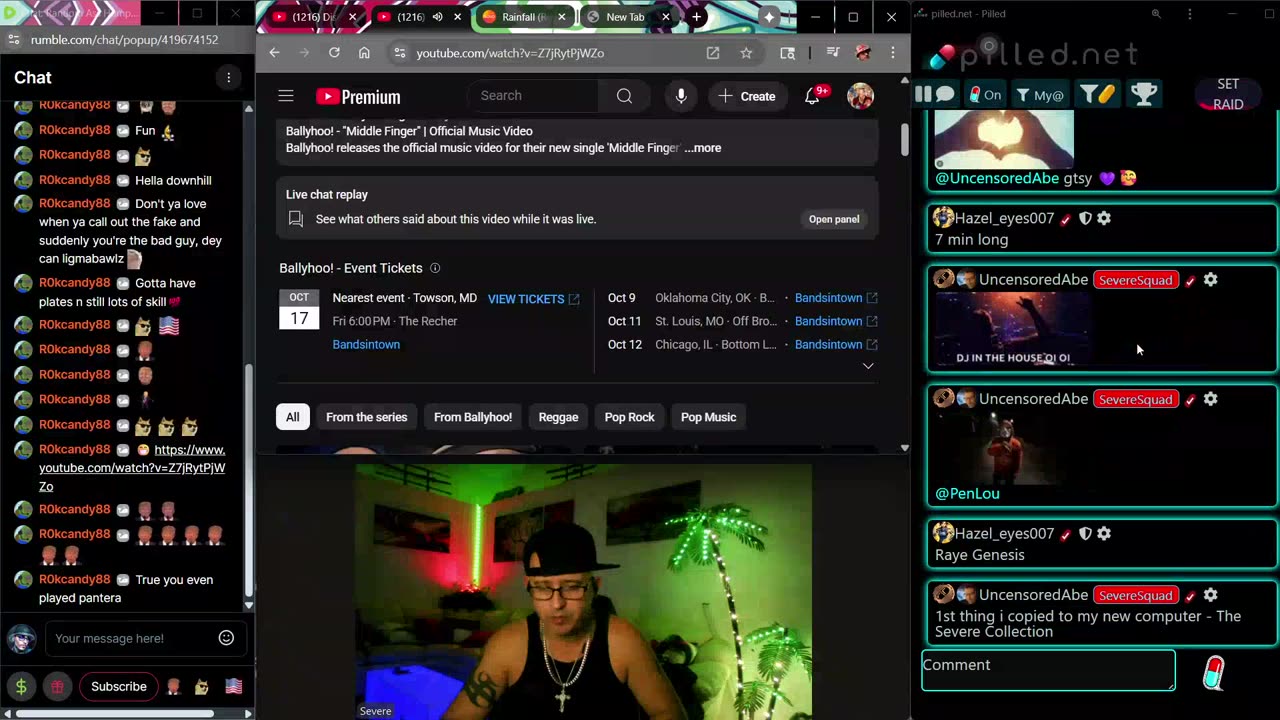Viewport: 1280px width, 720px height.
Task: Expand more event tickets chevron
Action: pyautogui.click(x=868, y=366)
